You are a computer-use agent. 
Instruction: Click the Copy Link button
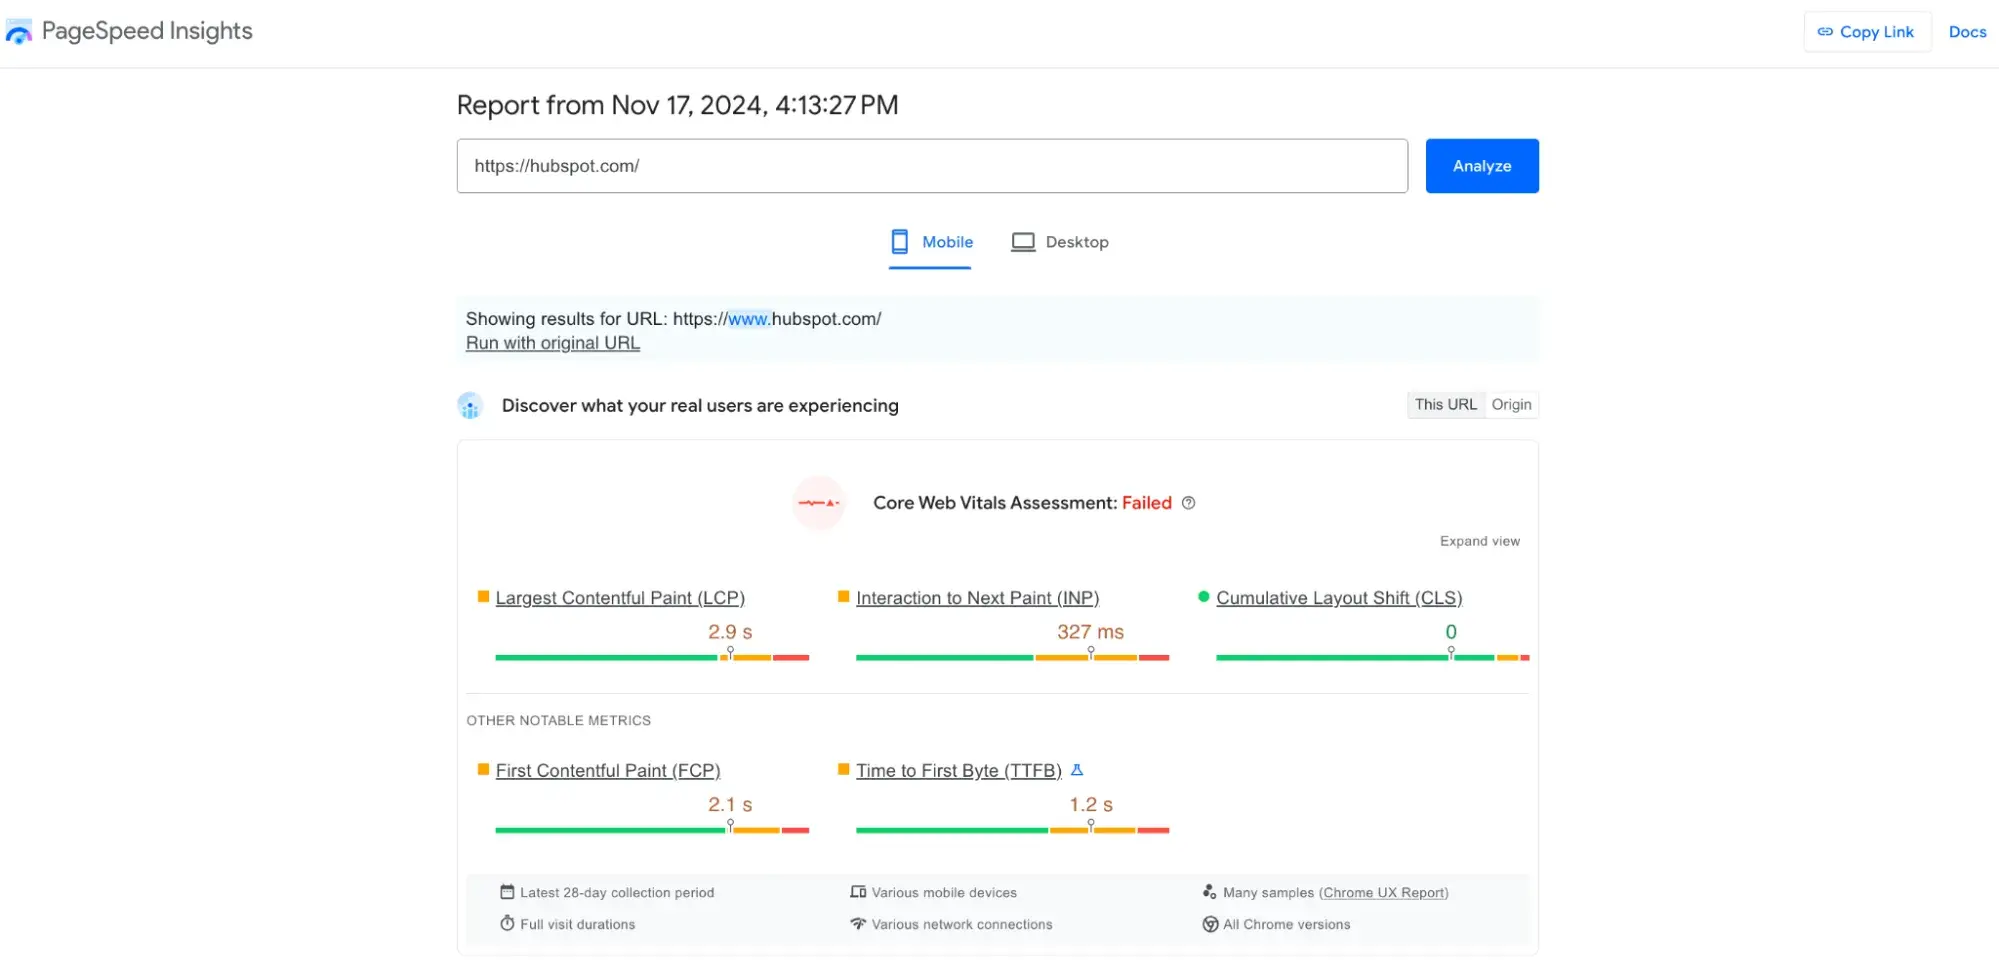[1867, 32]
